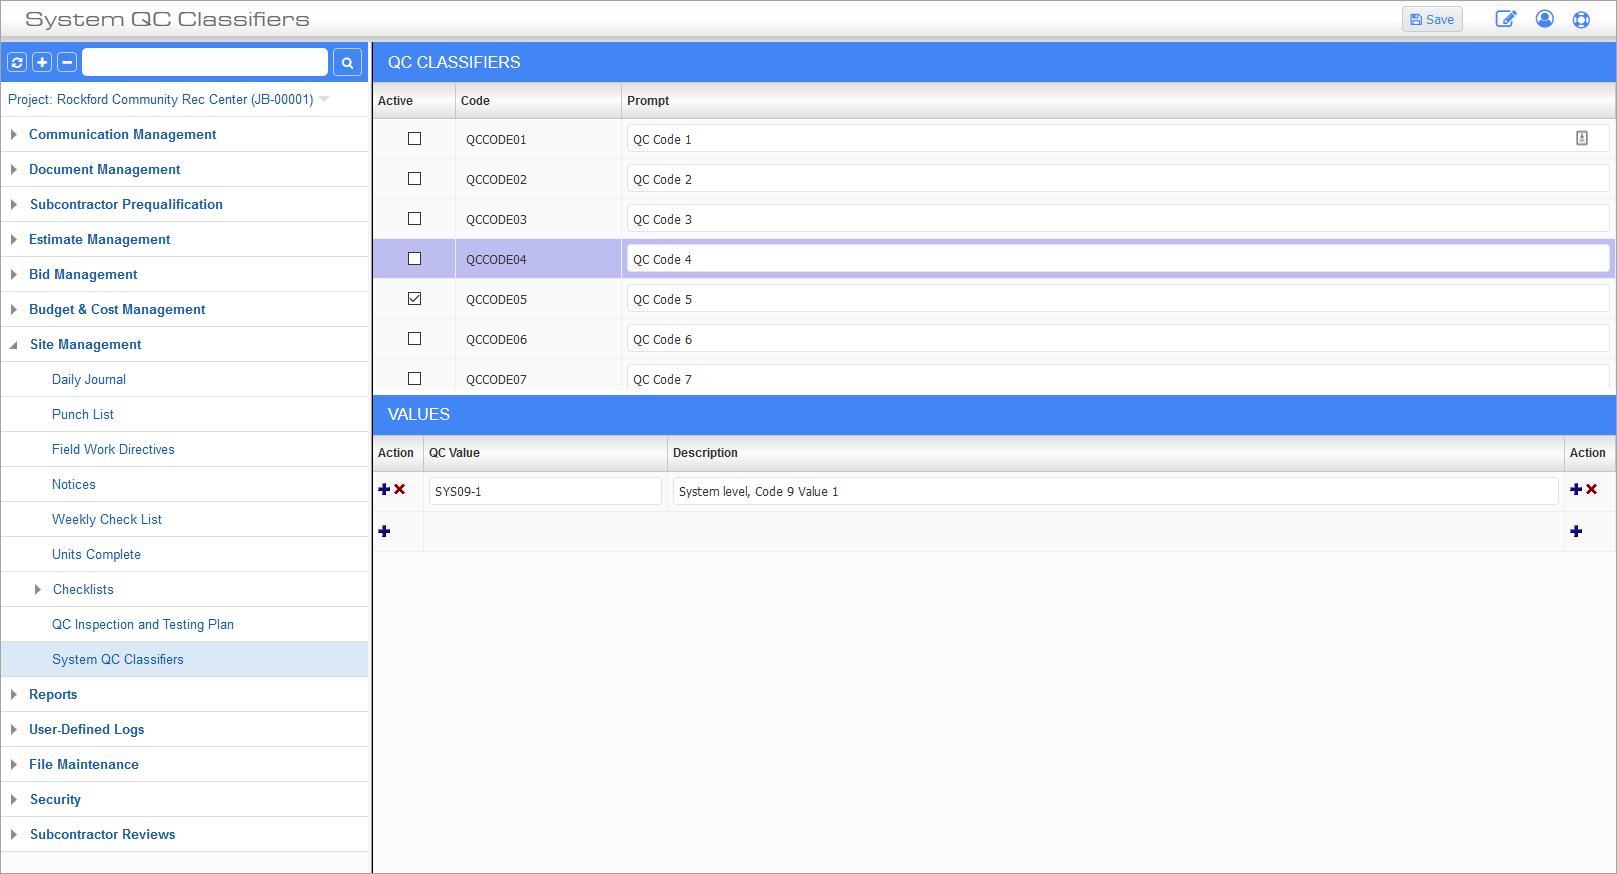Screen dimensions: 1617x874
Task: Collapse Site Management arrow
Action: [x=14, y=344]
